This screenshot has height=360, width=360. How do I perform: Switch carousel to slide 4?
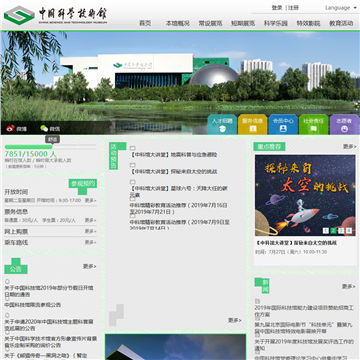coord(349,231)
